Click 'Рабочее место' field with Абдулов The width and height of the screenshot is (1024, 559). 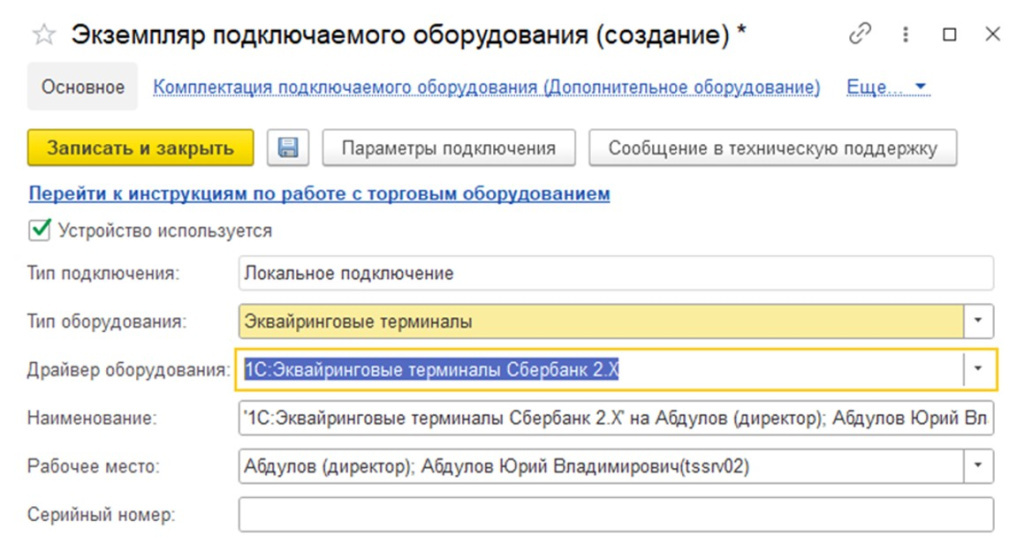pyautogui.click(x=601, y=466)
